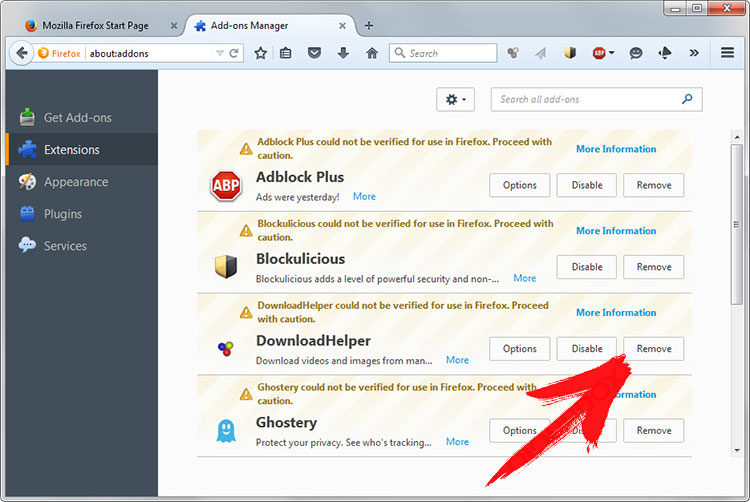750x502 pixels.
Task: Click the Search all add-ons field
Action: point(596,99)
